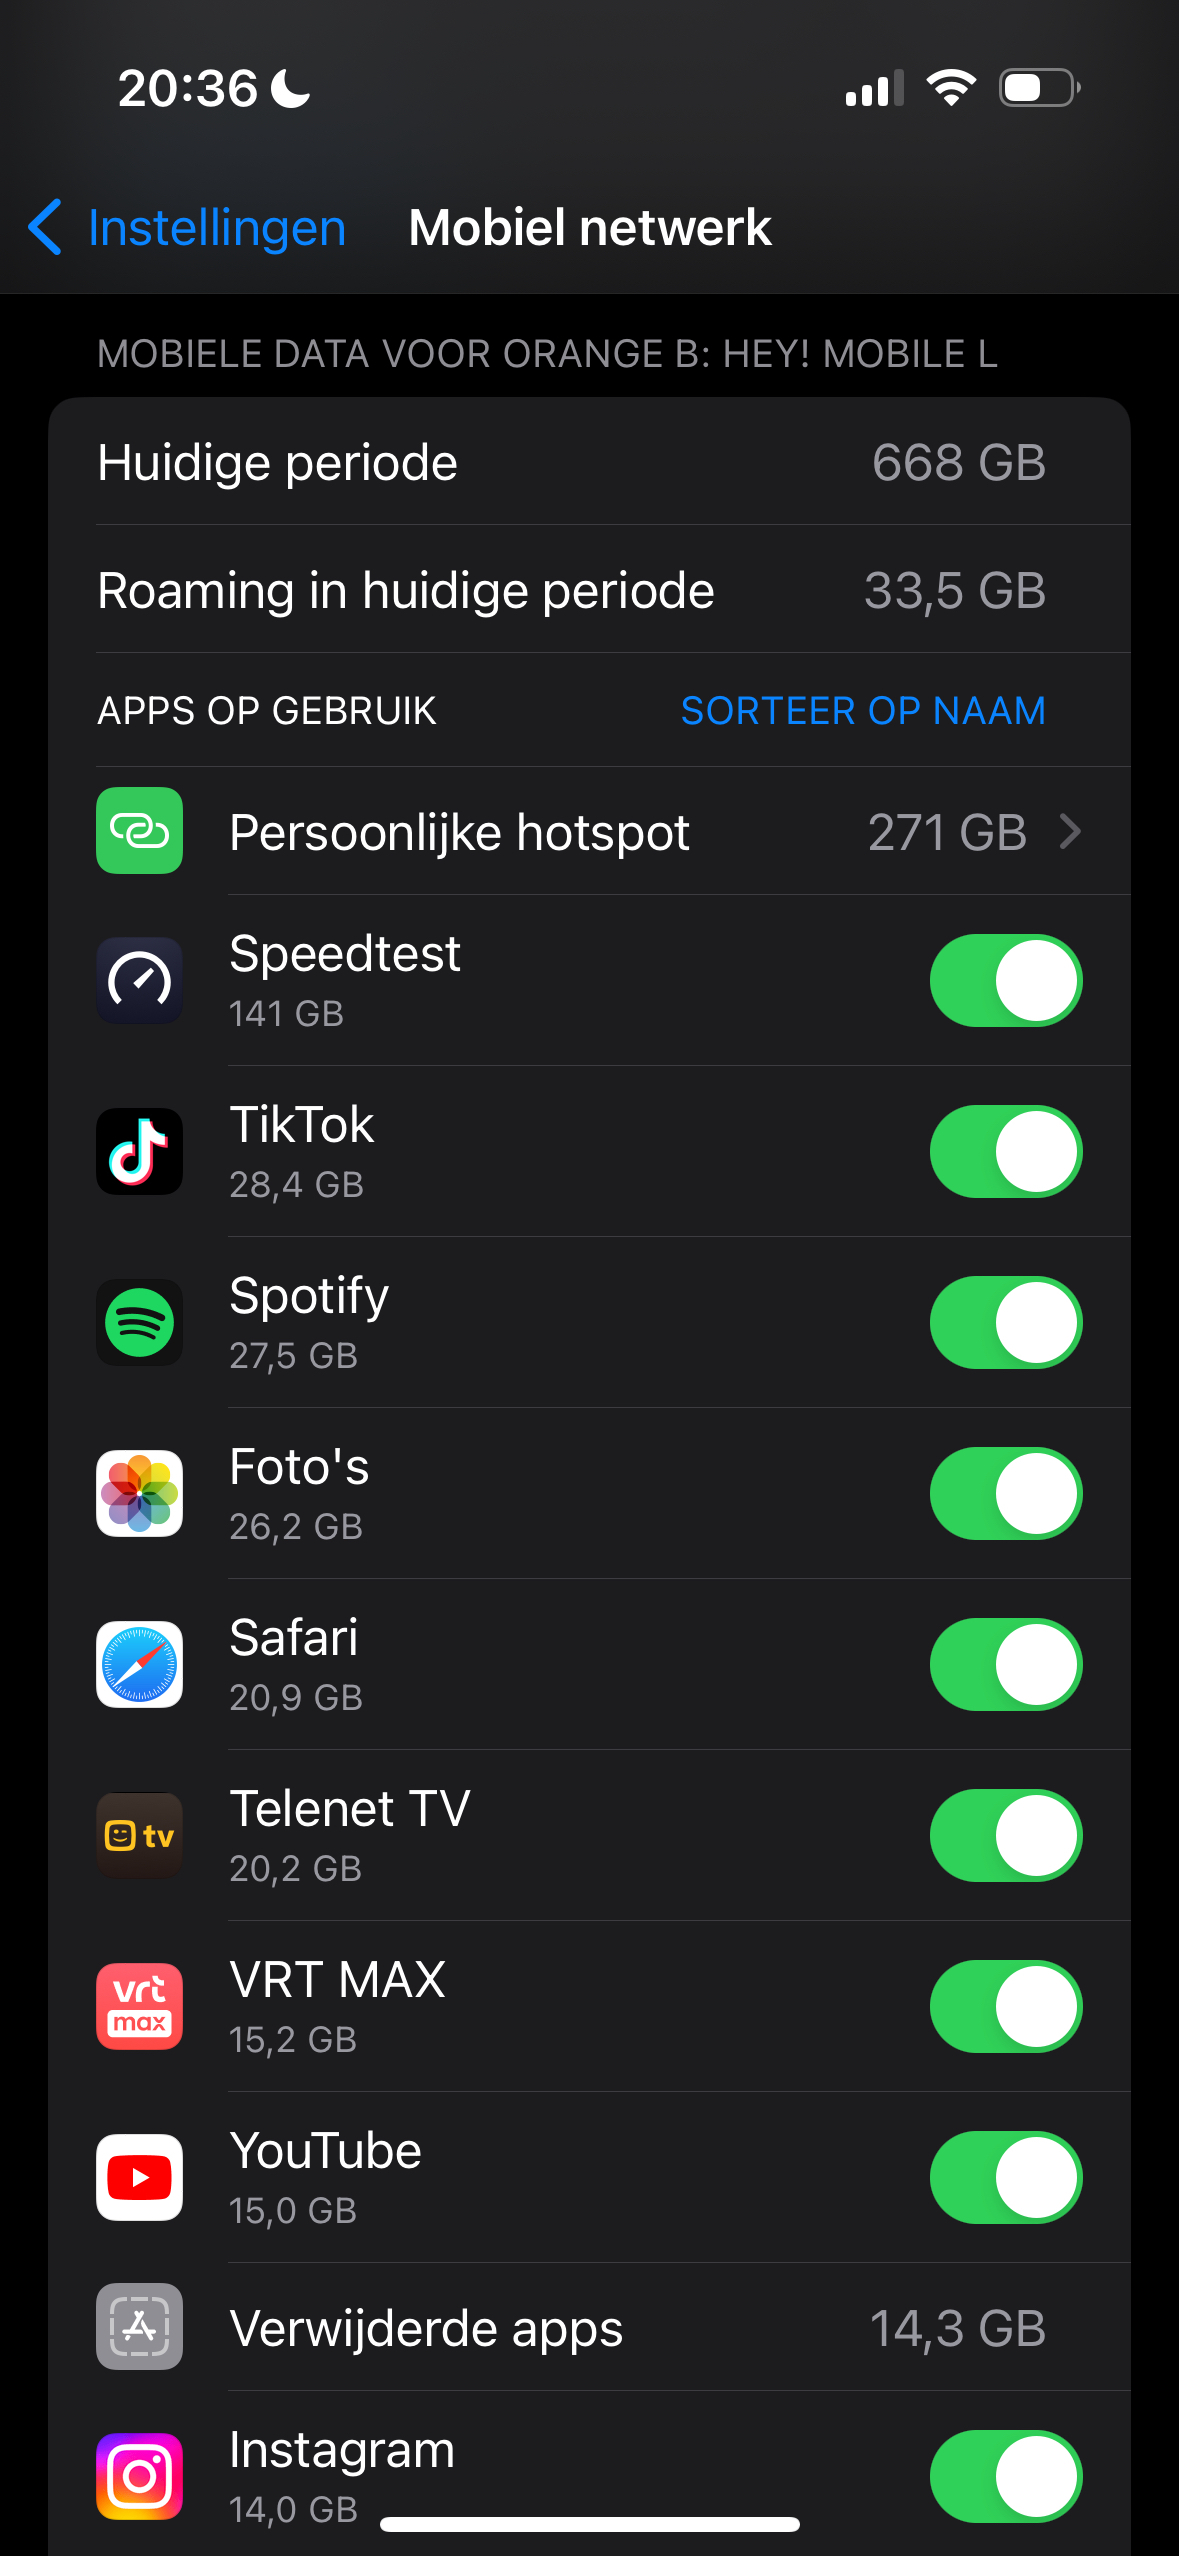Turn off TikTok mobile data switch
Image resolution: width=1179 pixels, height=2556 pixels.
[x=1005, y=1152]
